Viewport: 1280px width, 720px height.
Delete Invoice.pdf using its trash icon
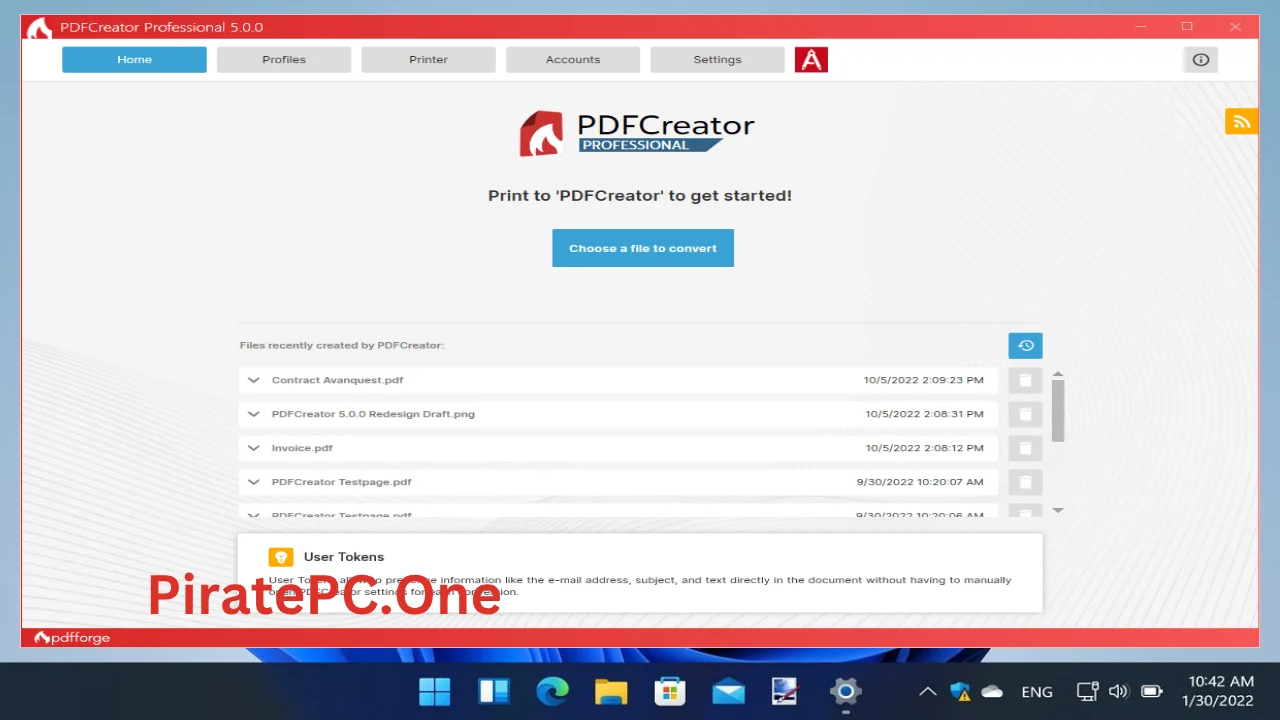click(x=1025, y=448)
